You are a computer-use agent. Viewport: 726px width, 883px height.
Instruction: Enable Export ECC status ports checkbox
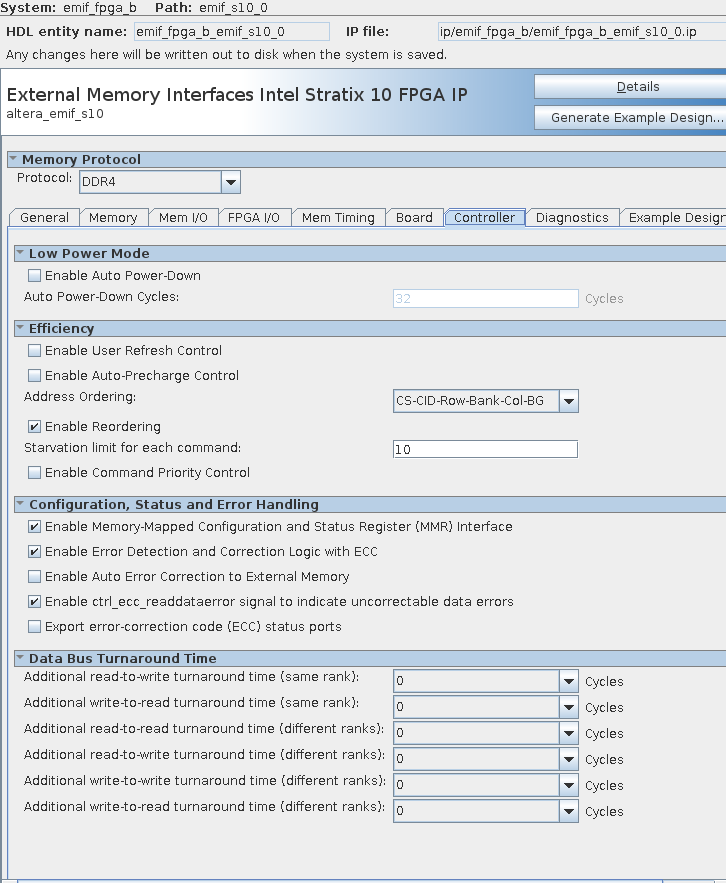click(34, 626)
